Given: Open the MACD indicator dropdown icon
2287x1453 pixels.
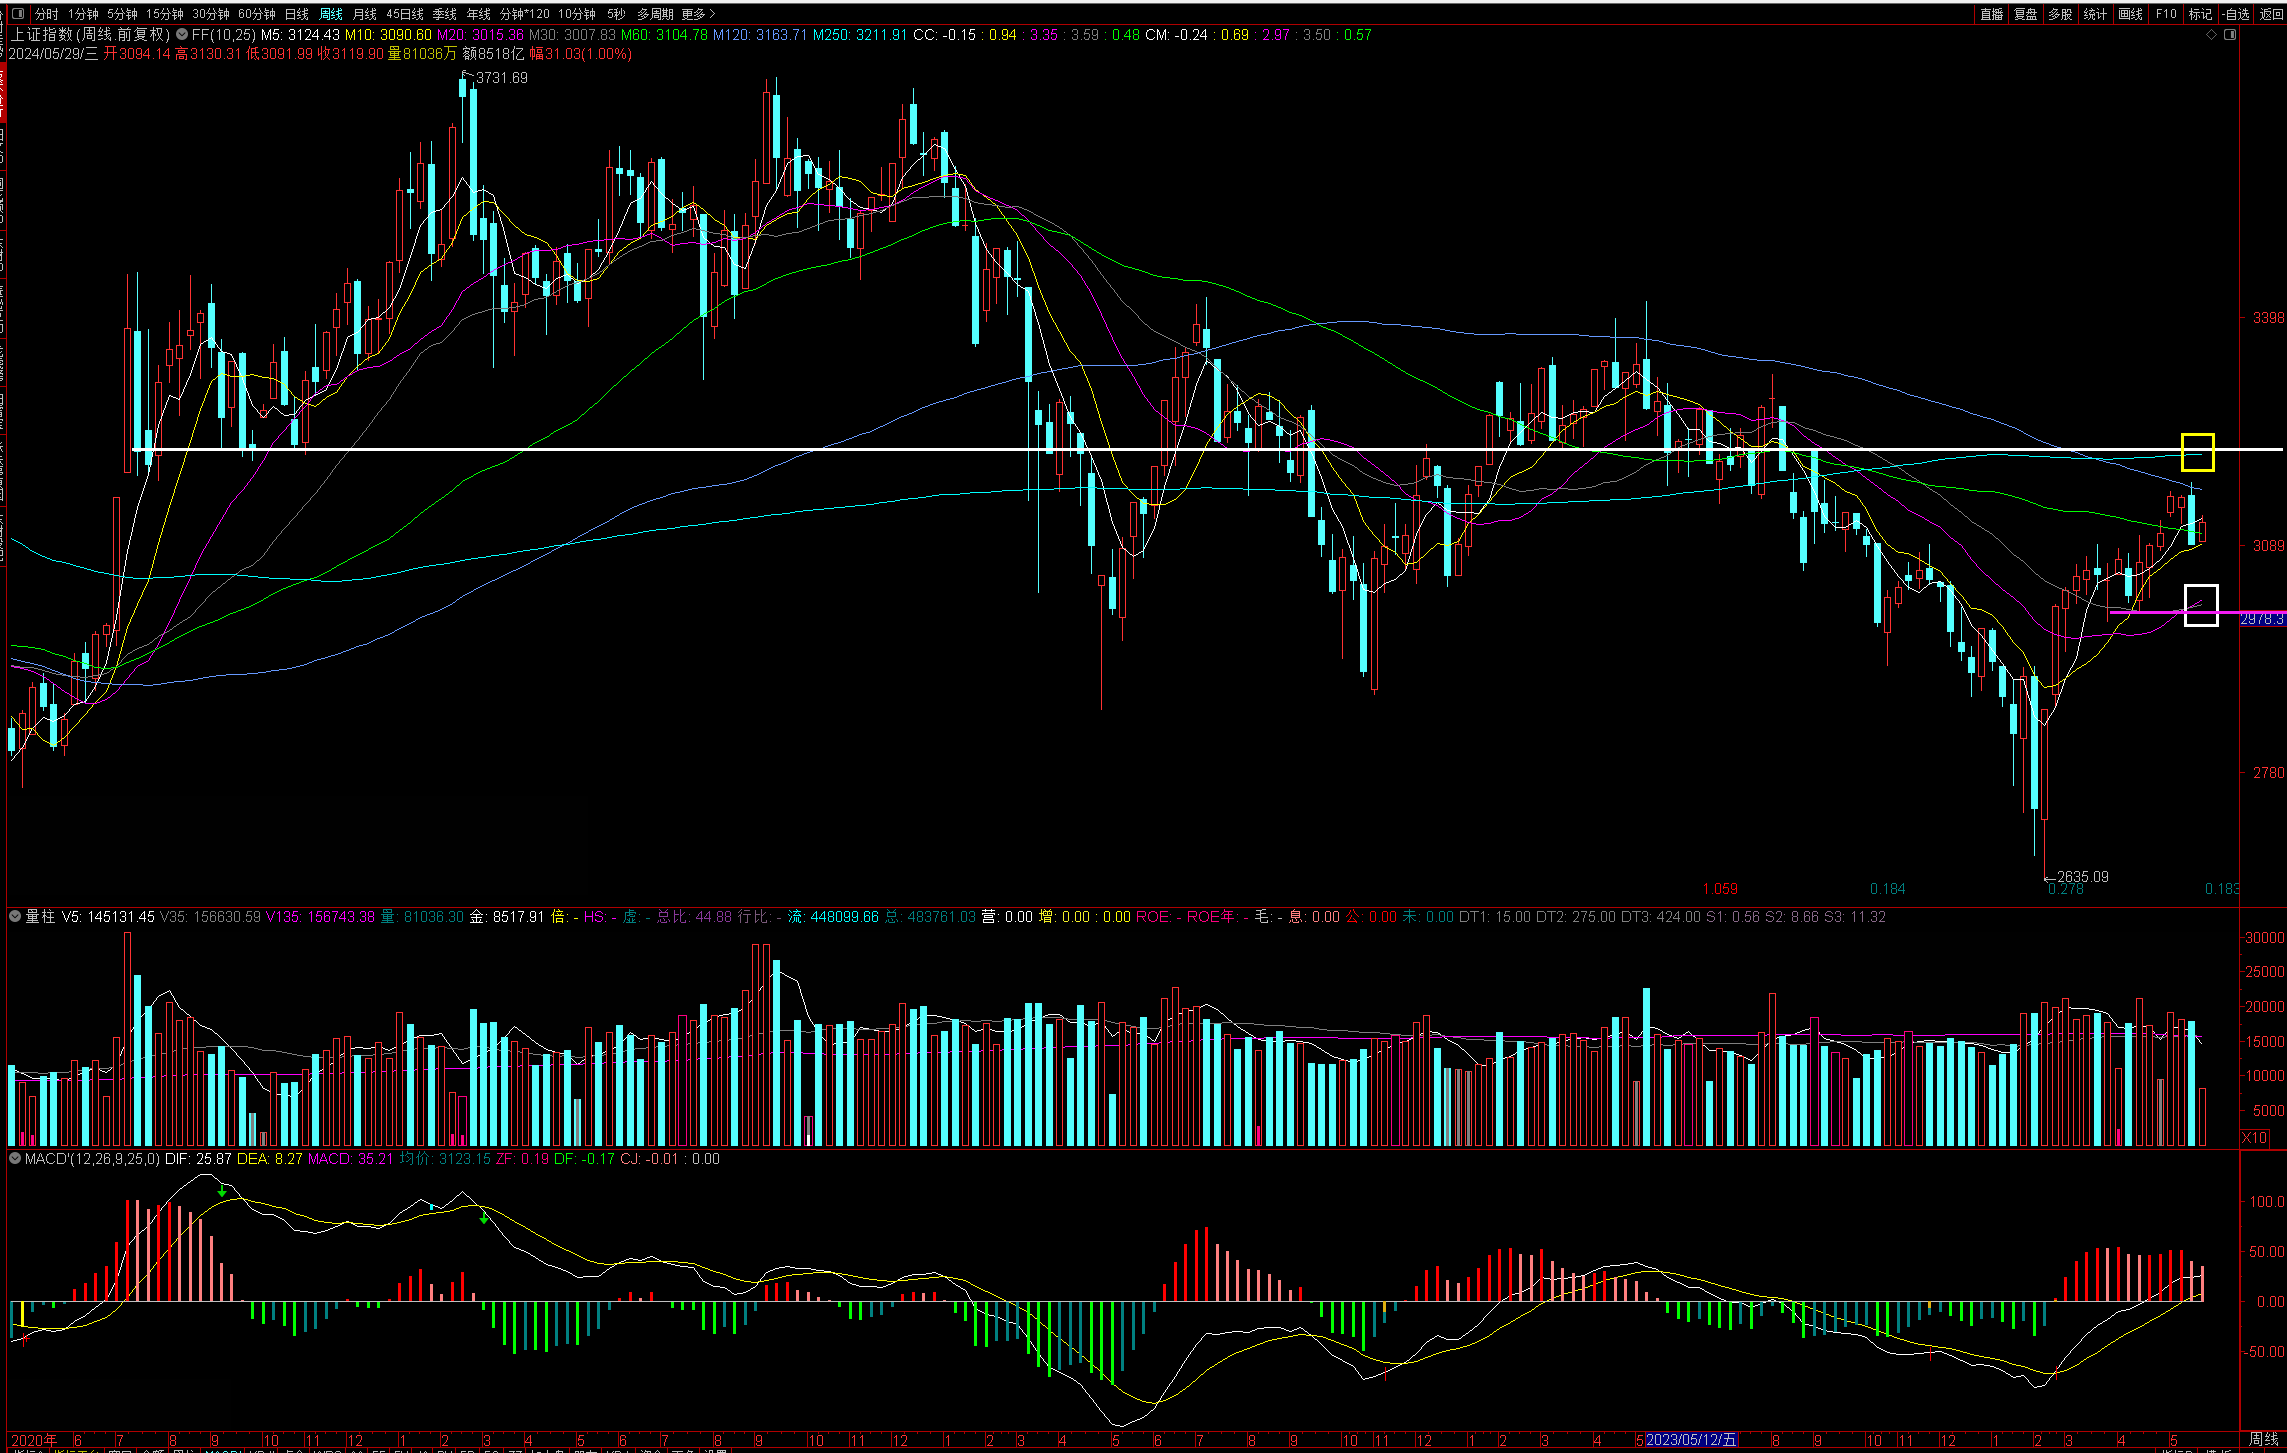Looking at the screenshot, I should [x=15, y=1158].
